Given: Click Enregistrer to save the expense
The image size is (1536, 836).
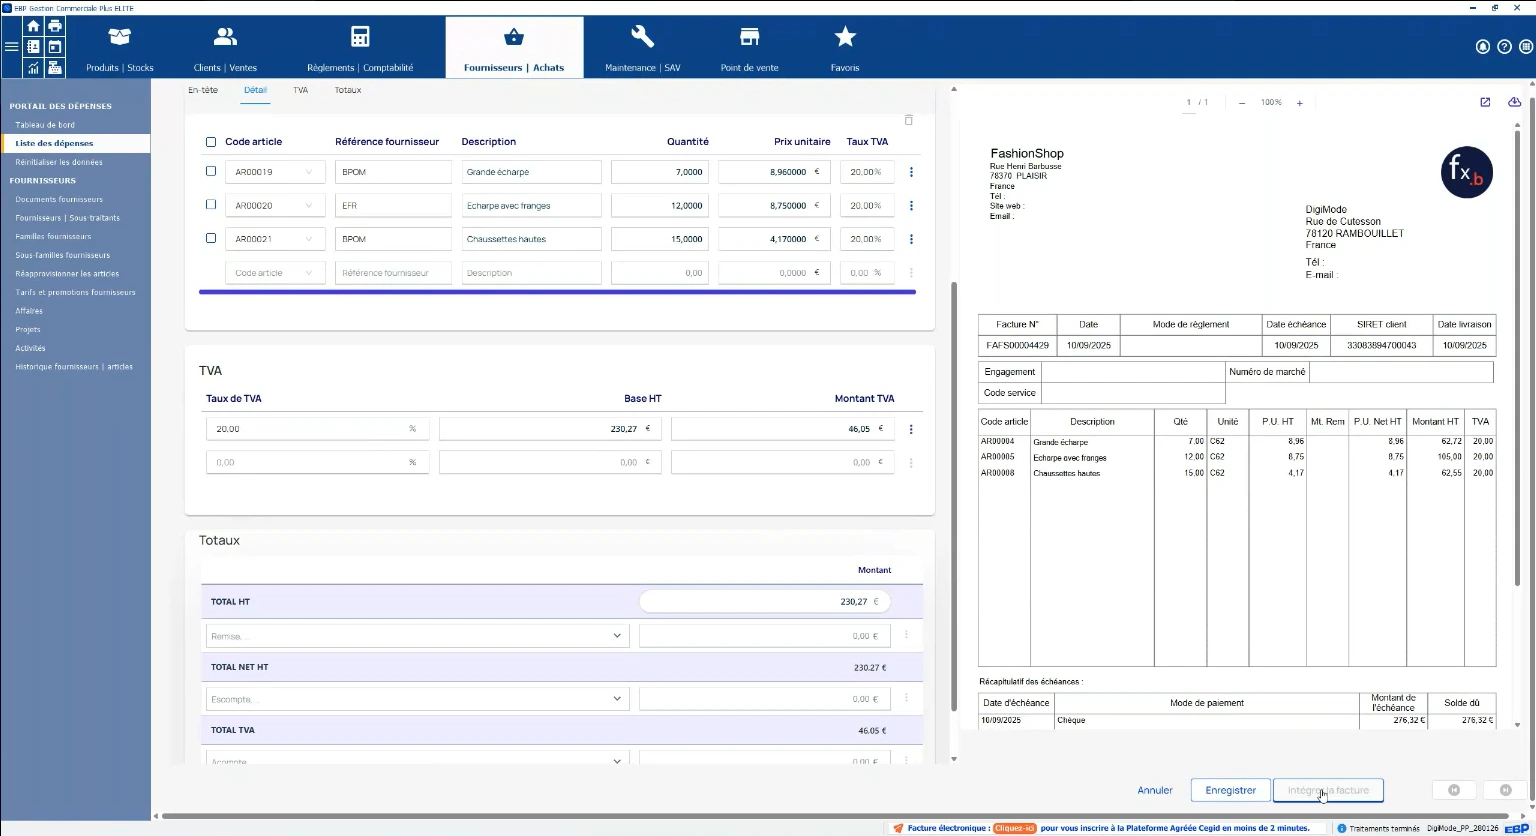Looking at the screenshot, I should point(1230,790).
